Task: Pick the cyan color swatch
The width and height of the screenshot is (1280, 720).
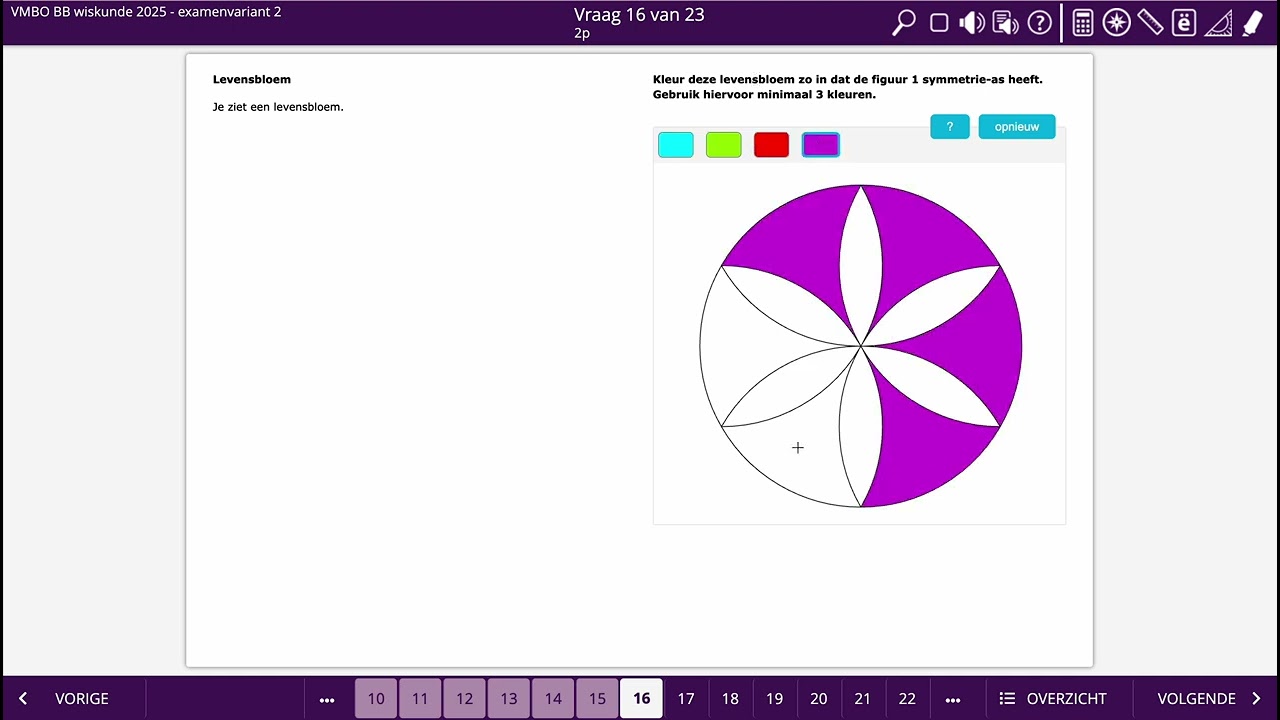Action: point(676,145)
